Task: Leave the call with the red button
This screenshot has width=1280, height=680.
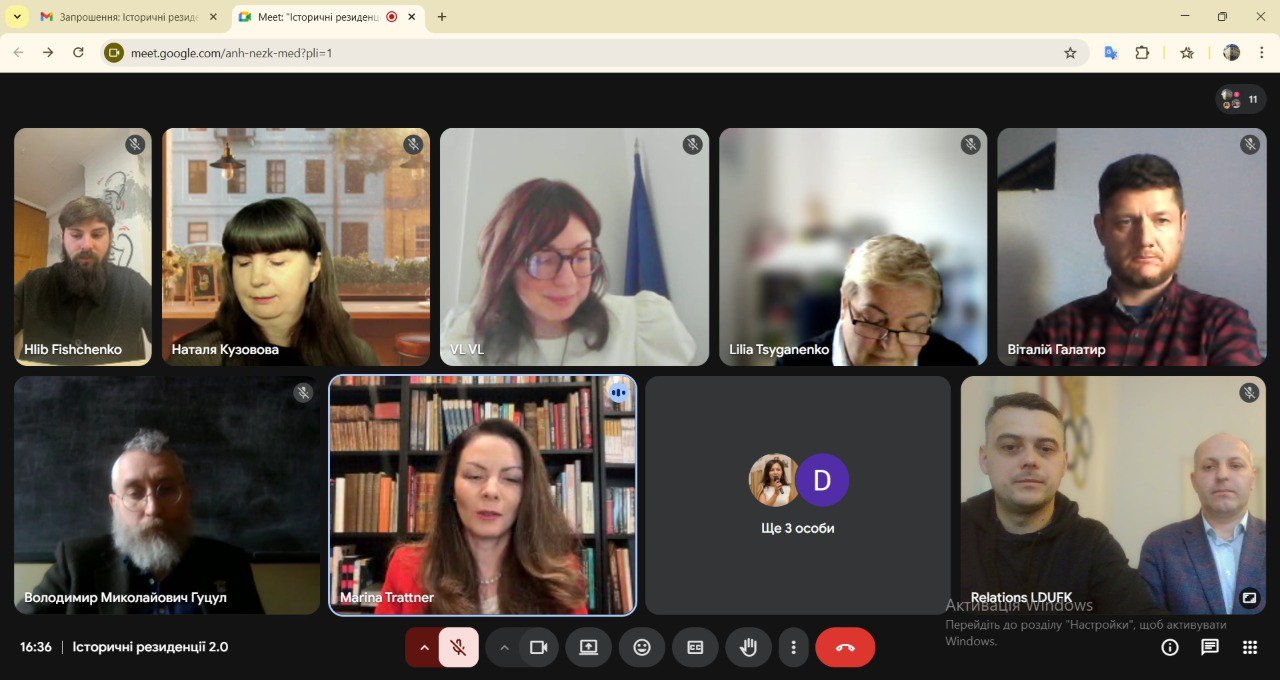Action: pyautogui.click(x=845, y=647)
